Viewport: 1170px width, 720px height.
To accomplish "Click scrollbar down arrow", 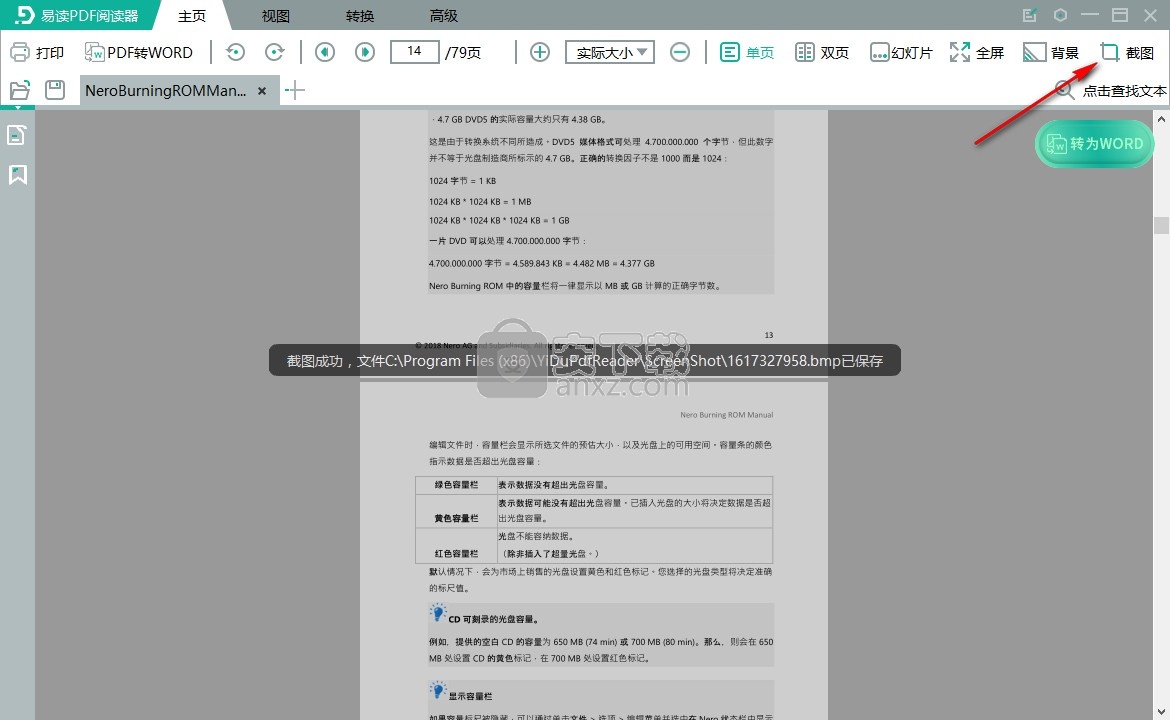I will tap(1161, 712).
